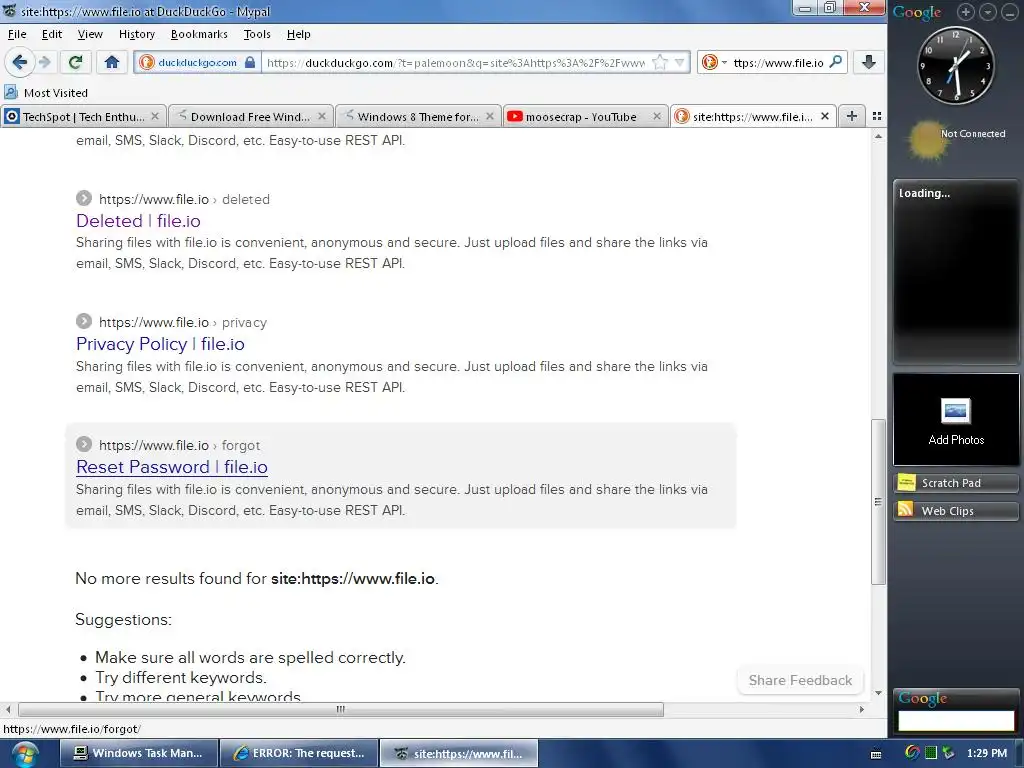Open the Privacy Policy | file.io result

[x=160, y=344]
